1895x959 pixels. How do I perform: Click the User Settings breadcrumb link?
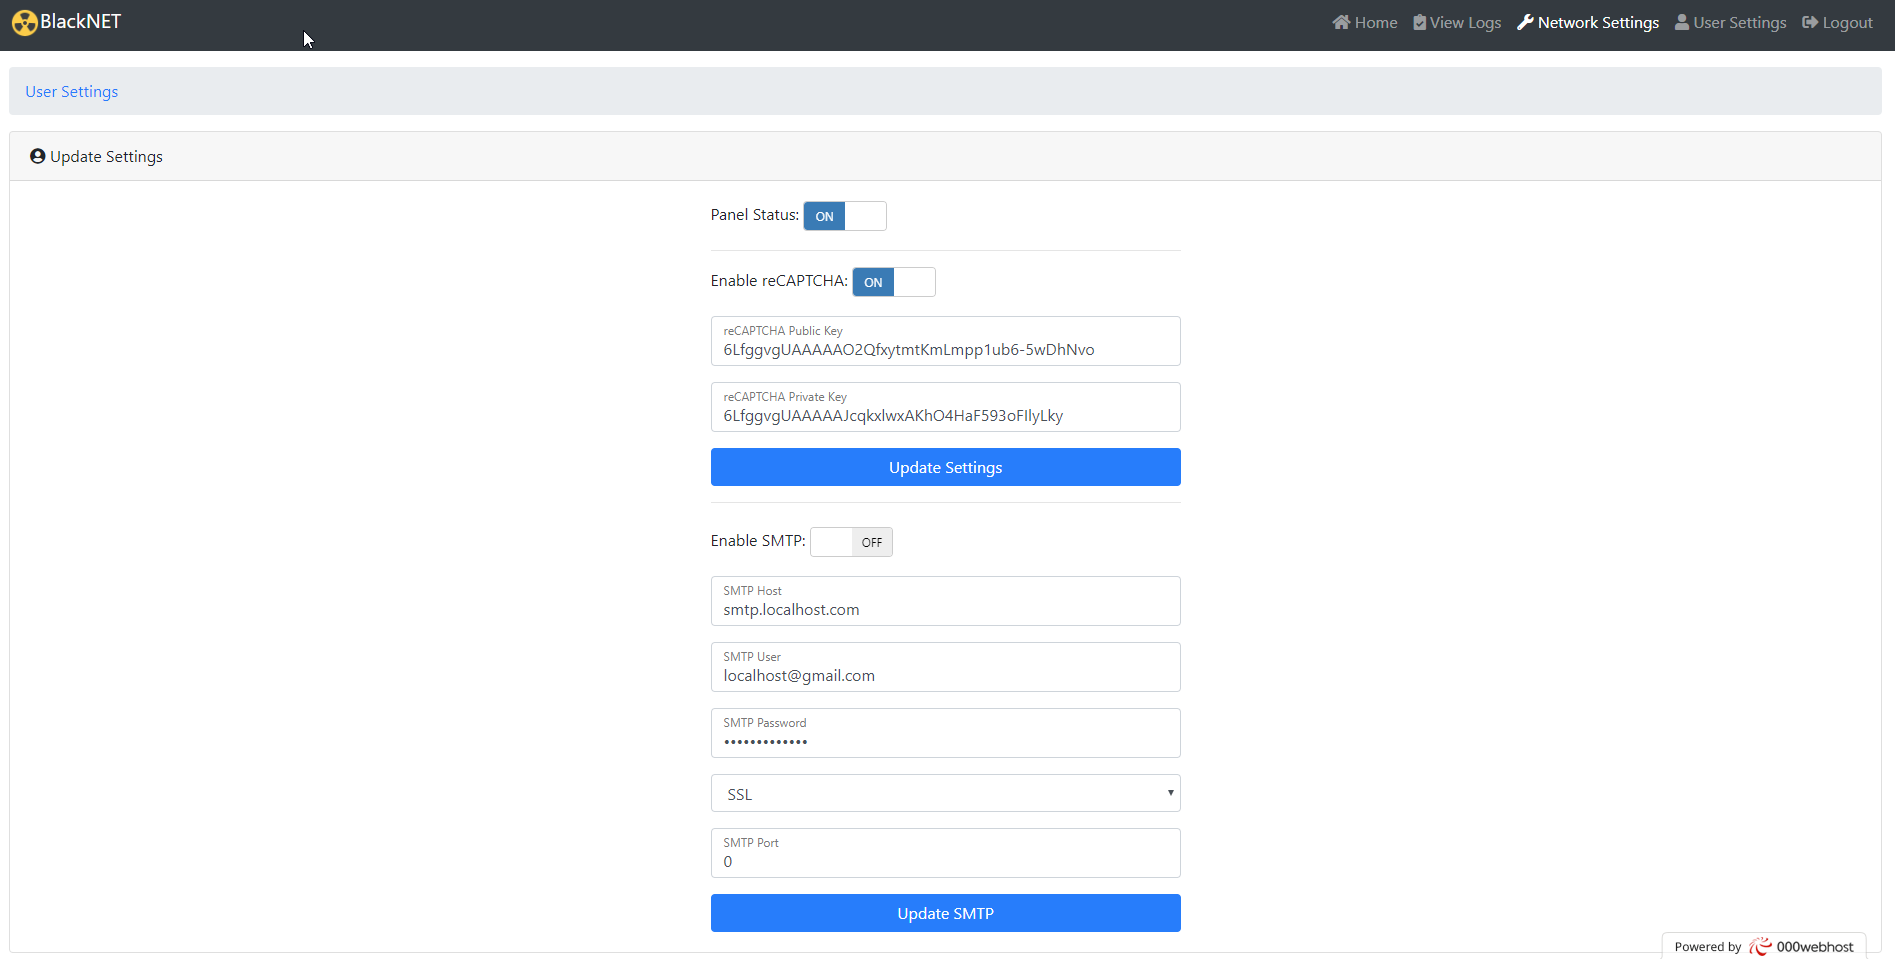(x=72, y=91)
